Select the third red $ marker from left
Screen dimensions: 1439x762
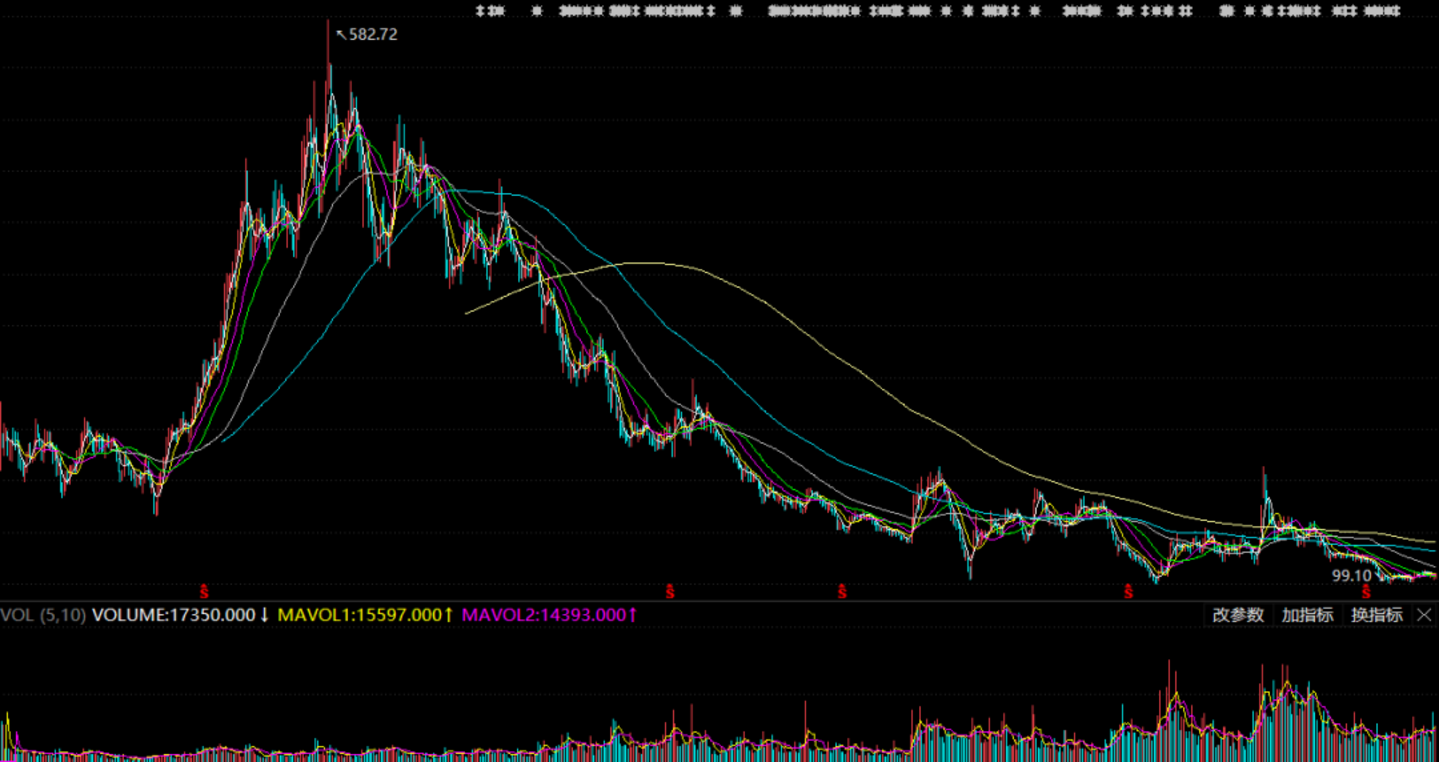point(842,591)
